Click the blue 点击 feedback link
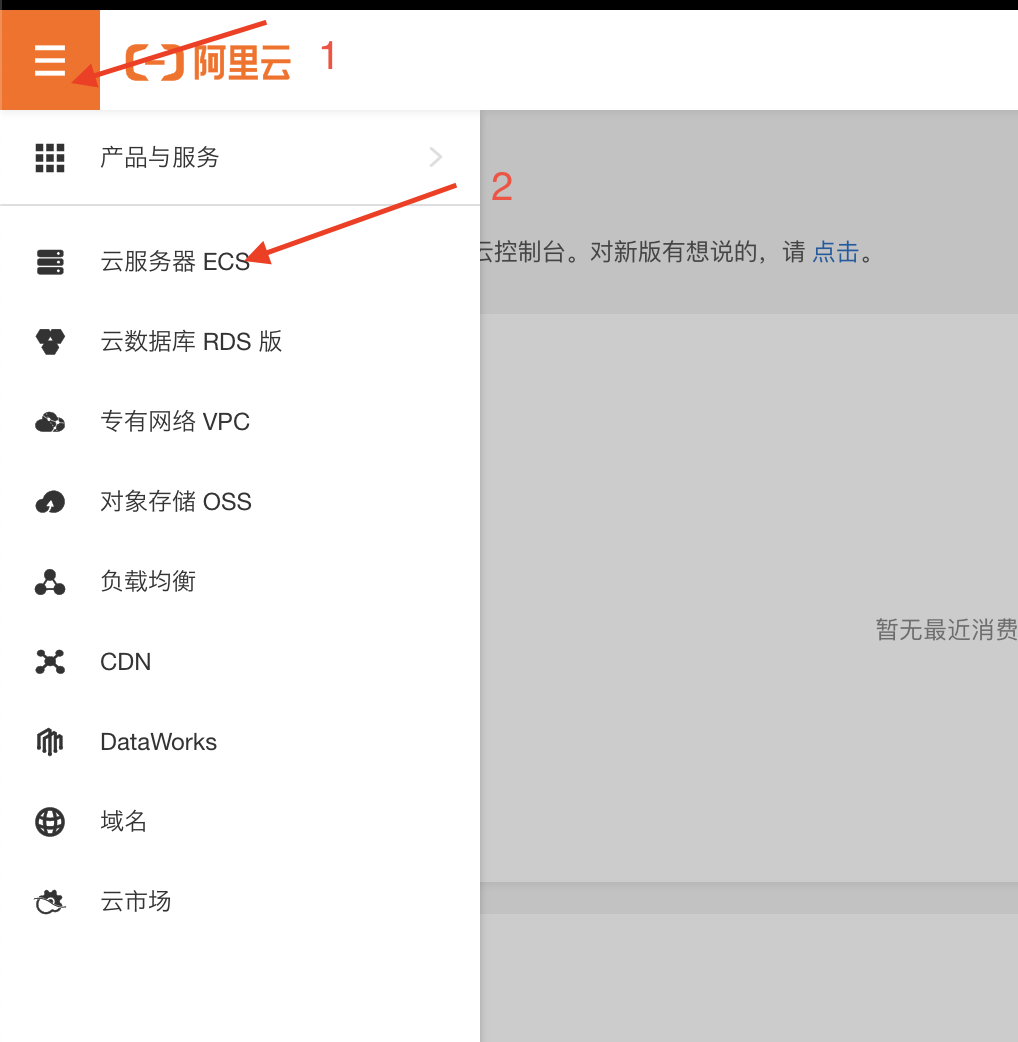The image size is (1018, 1042). point(834,252)
